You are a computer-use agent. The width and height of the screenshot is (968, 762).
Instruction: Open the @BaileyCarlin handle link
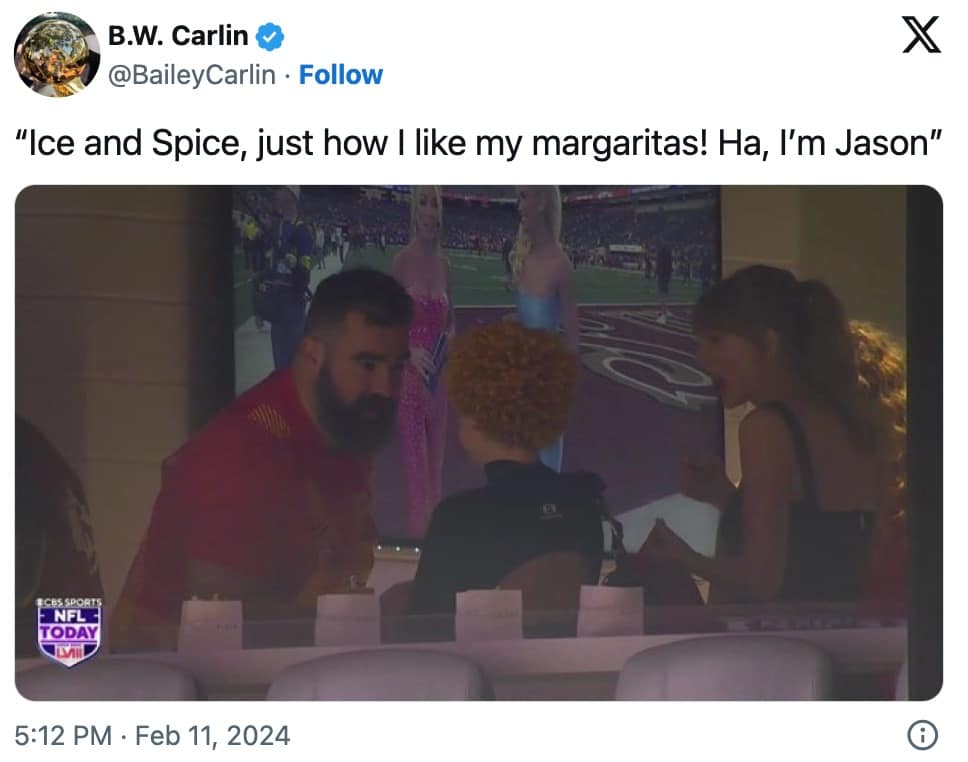tap(191, 75)
